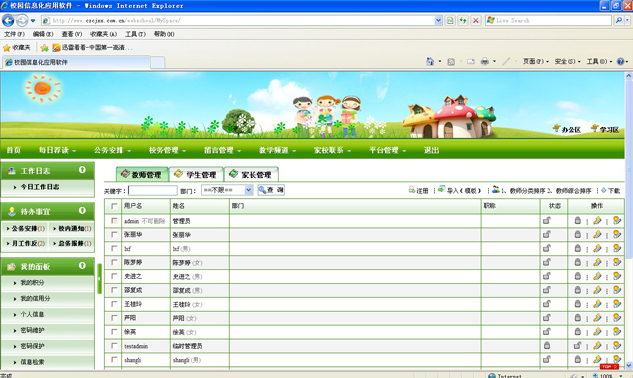Click the pencil edit icon in 徐英 row

597,332
